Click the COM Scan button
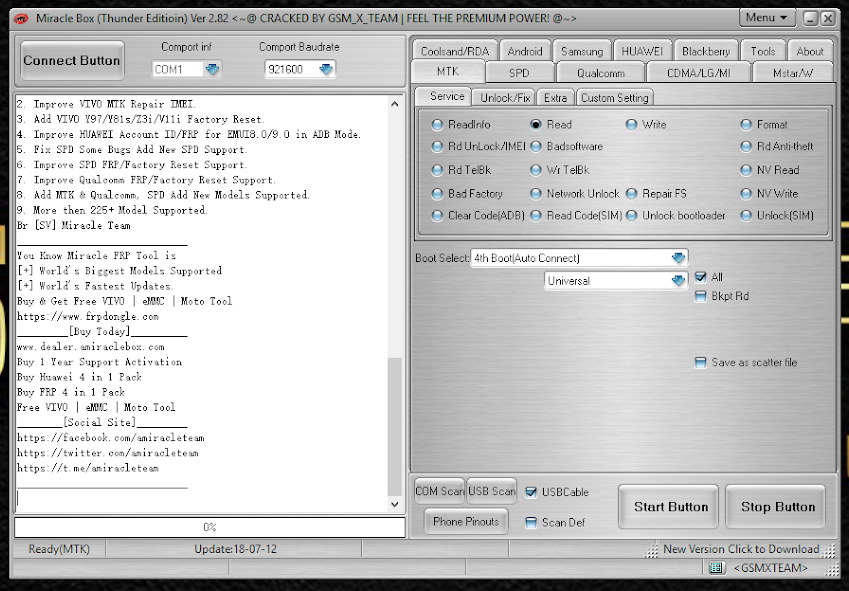This screenshot has height=591, width=849. [x=439, y=491]
